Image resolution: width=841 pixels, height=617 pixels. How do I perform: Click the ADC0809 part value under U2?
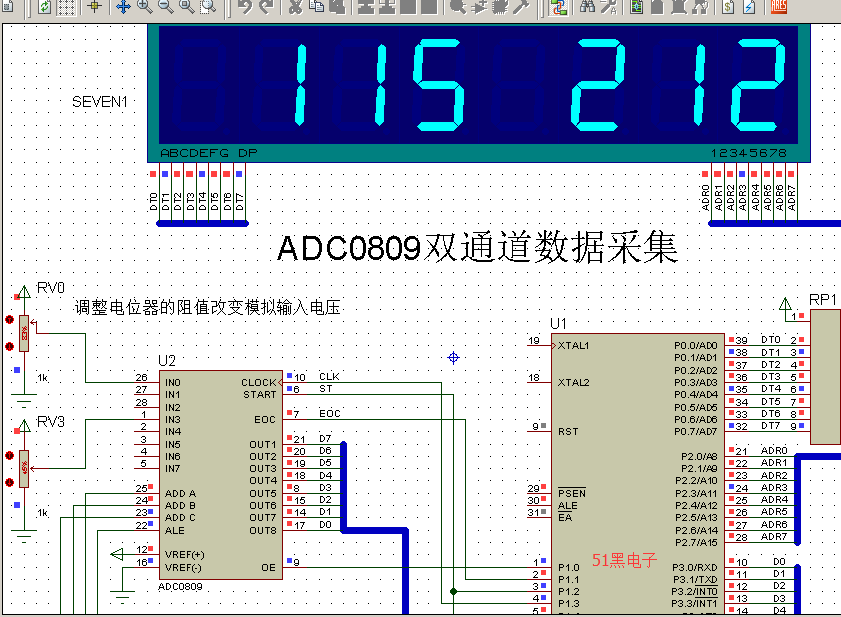(x=180, y=587)
